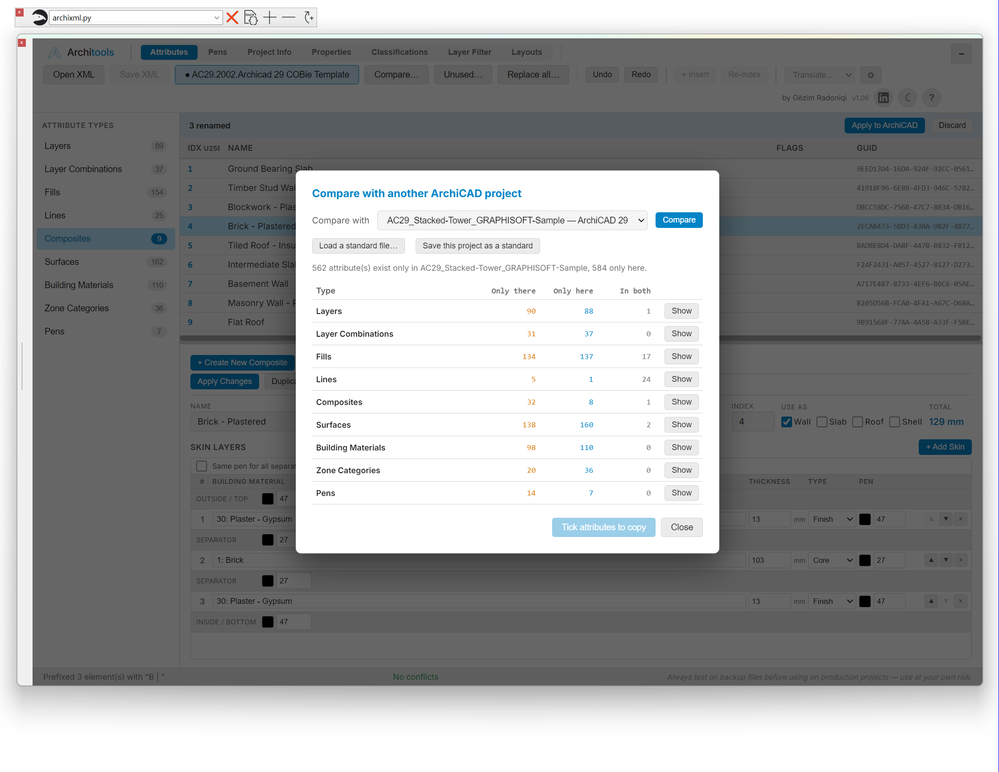Screen dimensions: 999x772
Task: Switch to the Attributes tab
Action: tap(169, 52)
